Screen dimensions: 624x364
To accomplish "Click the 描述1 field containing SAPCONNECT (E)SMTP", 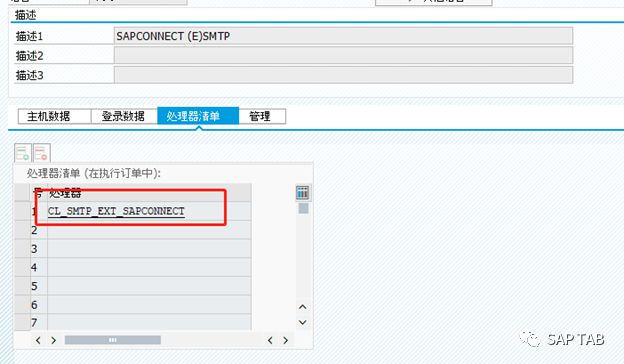I will [x=343, y=36].
